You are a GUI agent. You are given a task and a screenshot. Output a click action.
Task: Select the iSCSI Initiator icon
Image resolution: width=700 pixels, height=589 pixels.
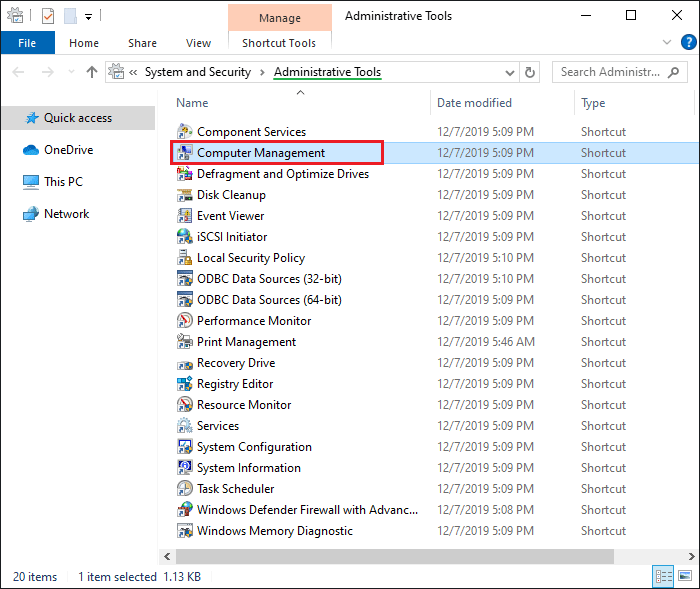[x=184, y=237]
